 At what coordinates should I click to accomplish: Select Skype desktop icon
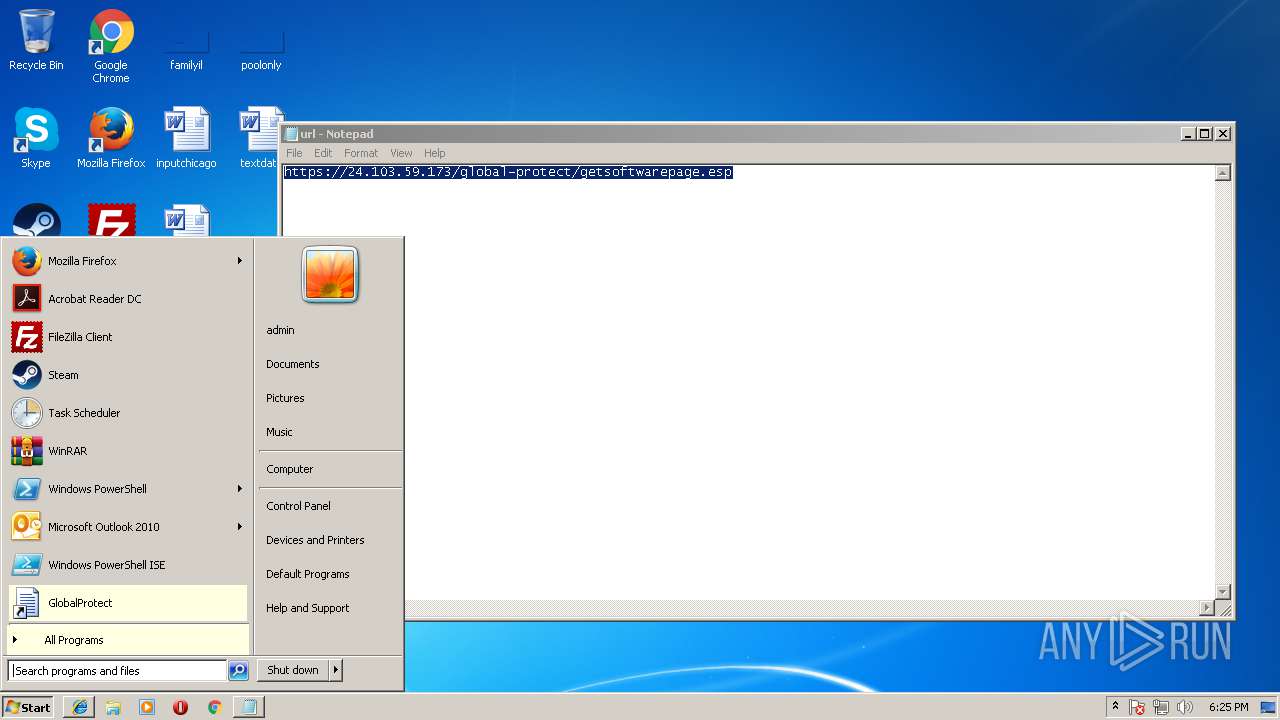[x=36, y=138]
